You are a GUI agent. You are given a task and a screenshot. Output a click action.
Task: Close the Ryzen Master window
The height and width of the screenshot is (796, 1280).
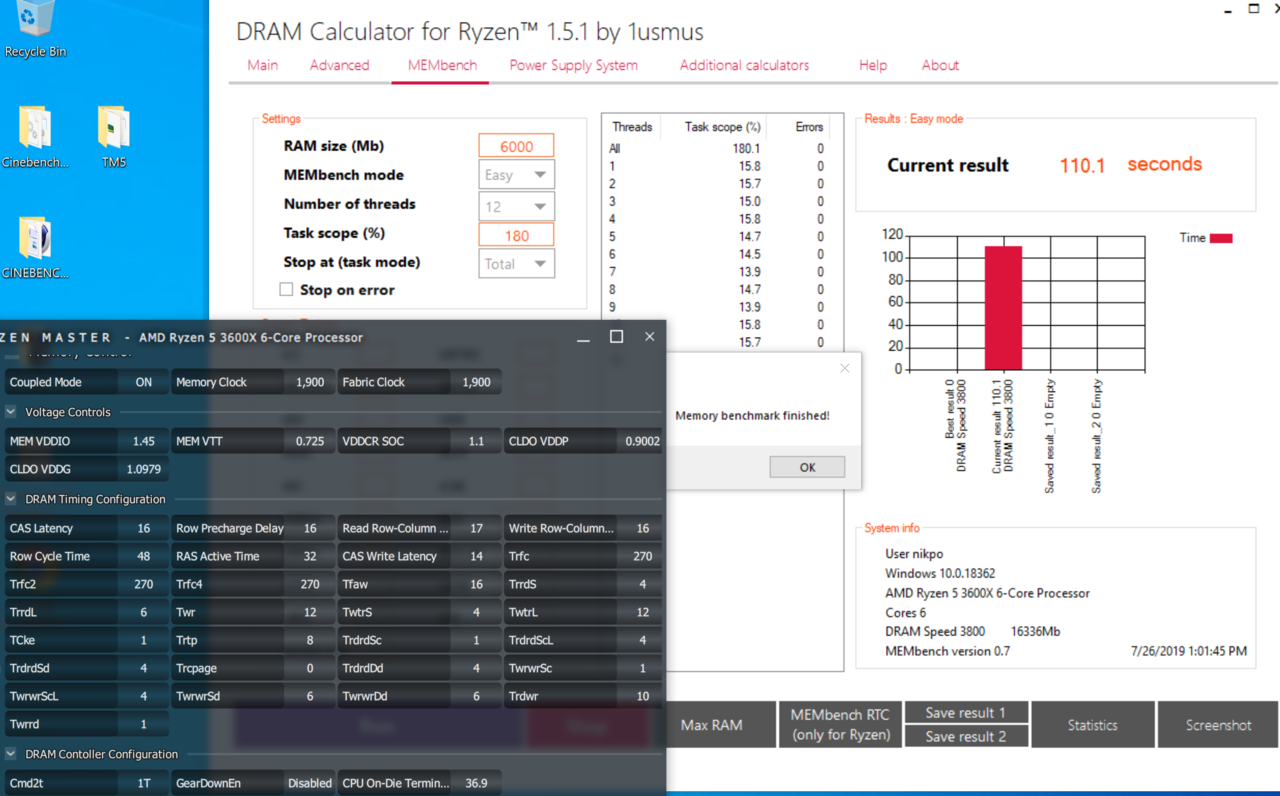tap(649, 337)
